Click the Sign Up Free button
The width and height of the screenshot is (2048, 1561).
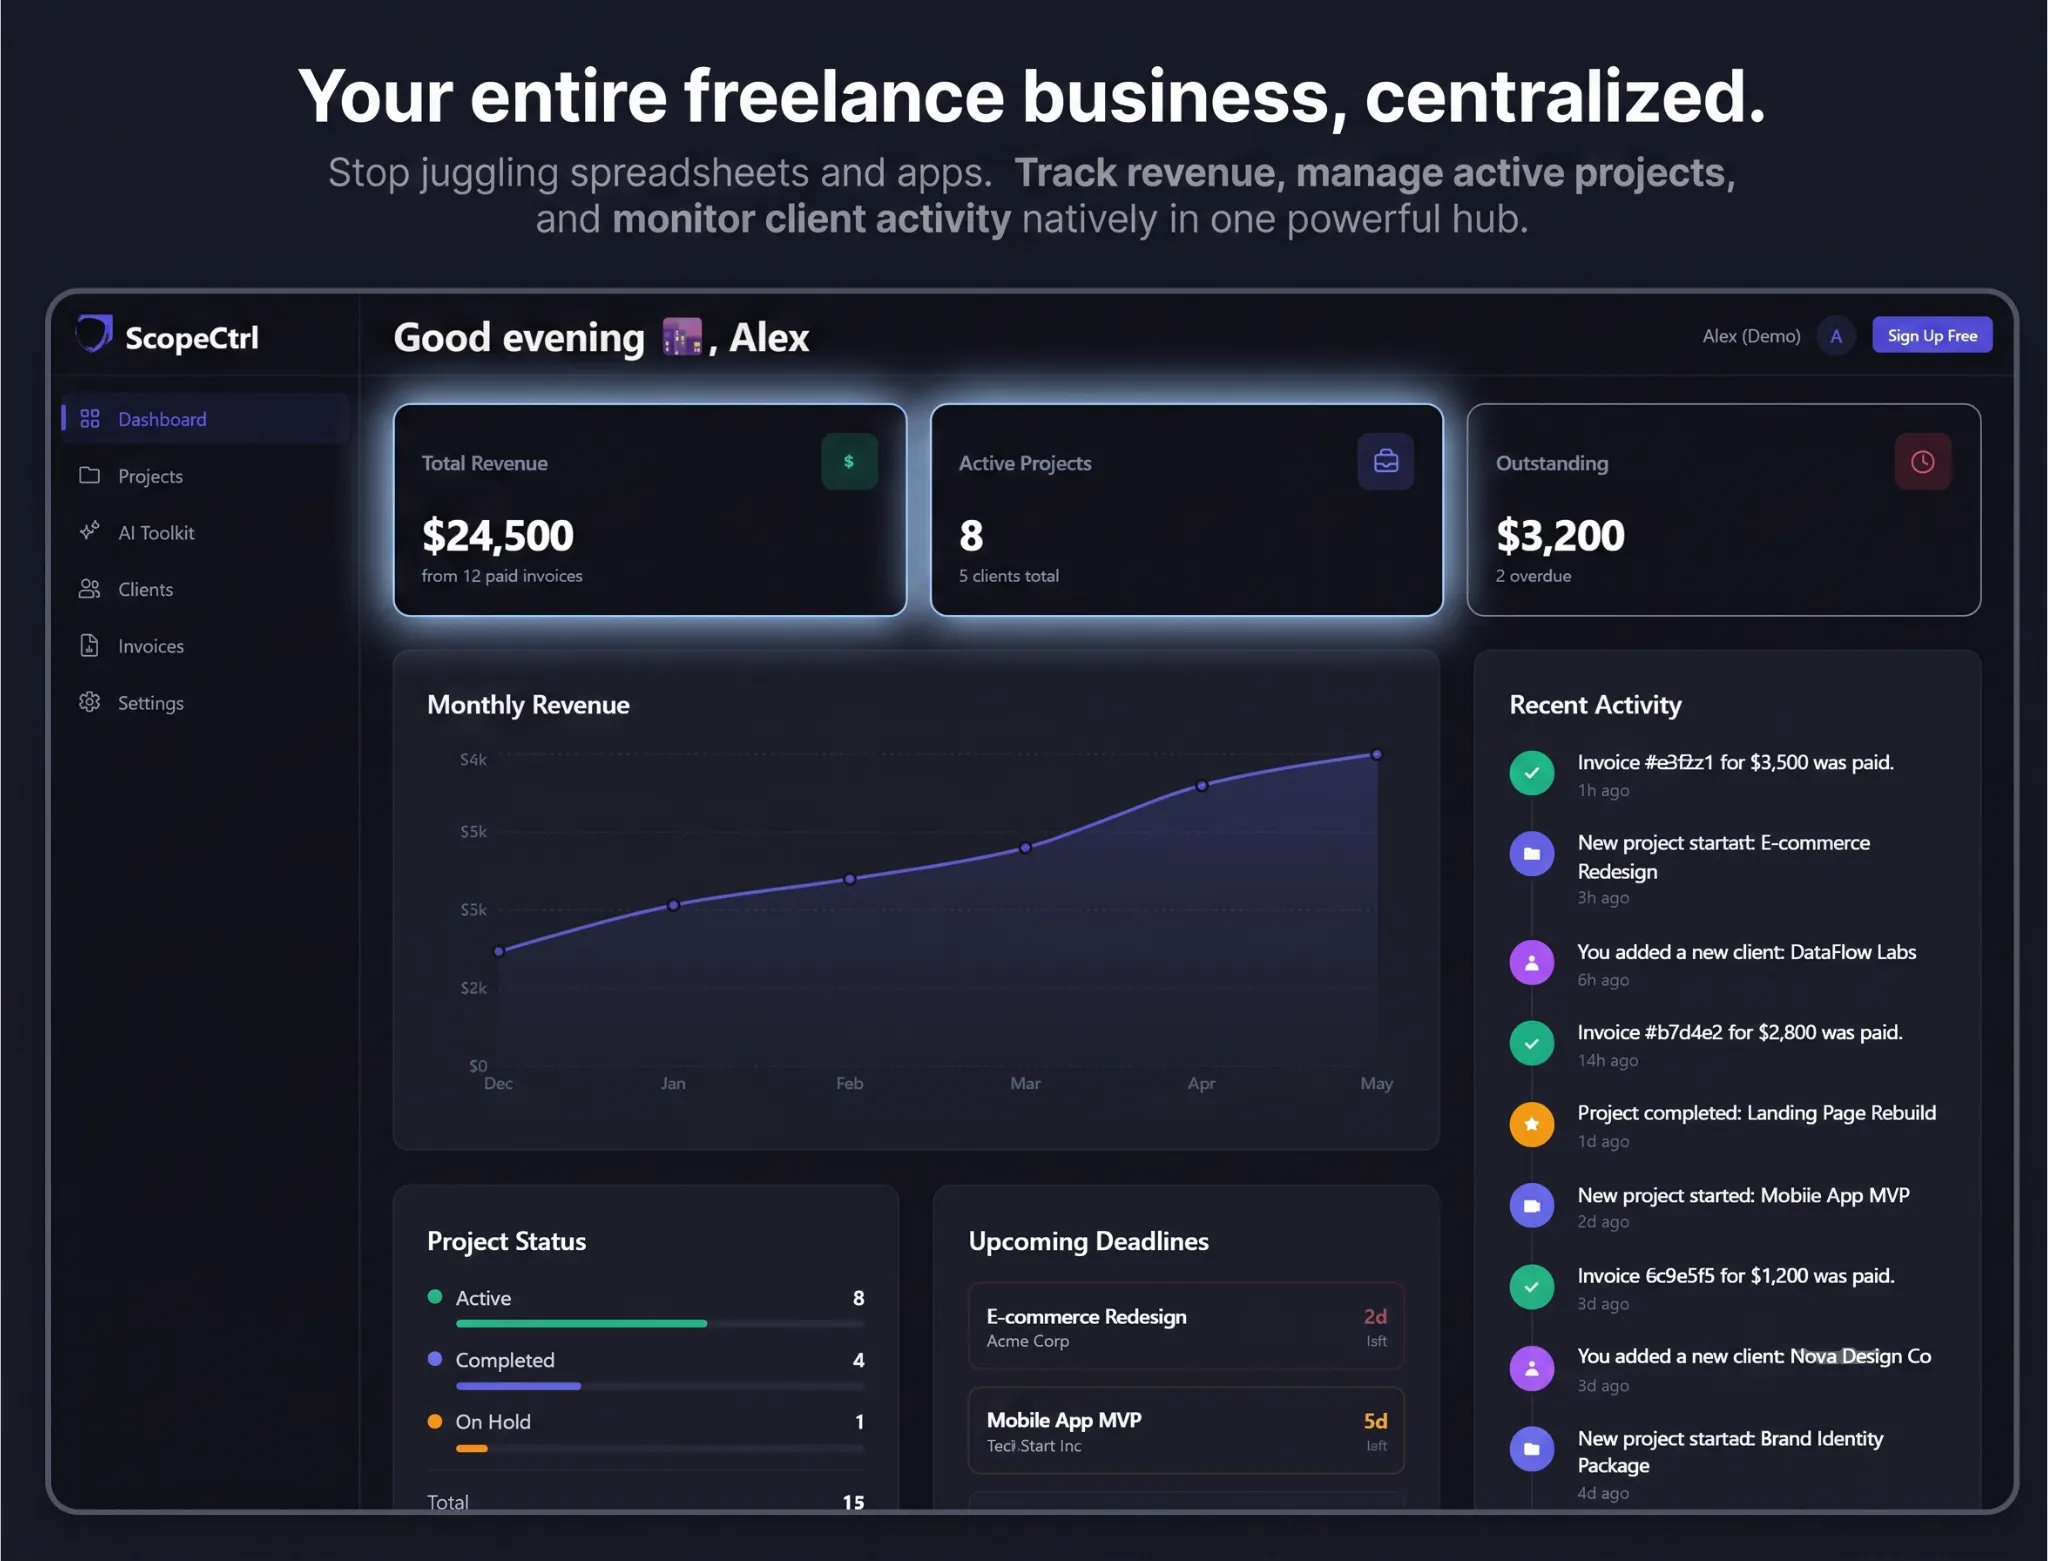[x=1932, y=336]
